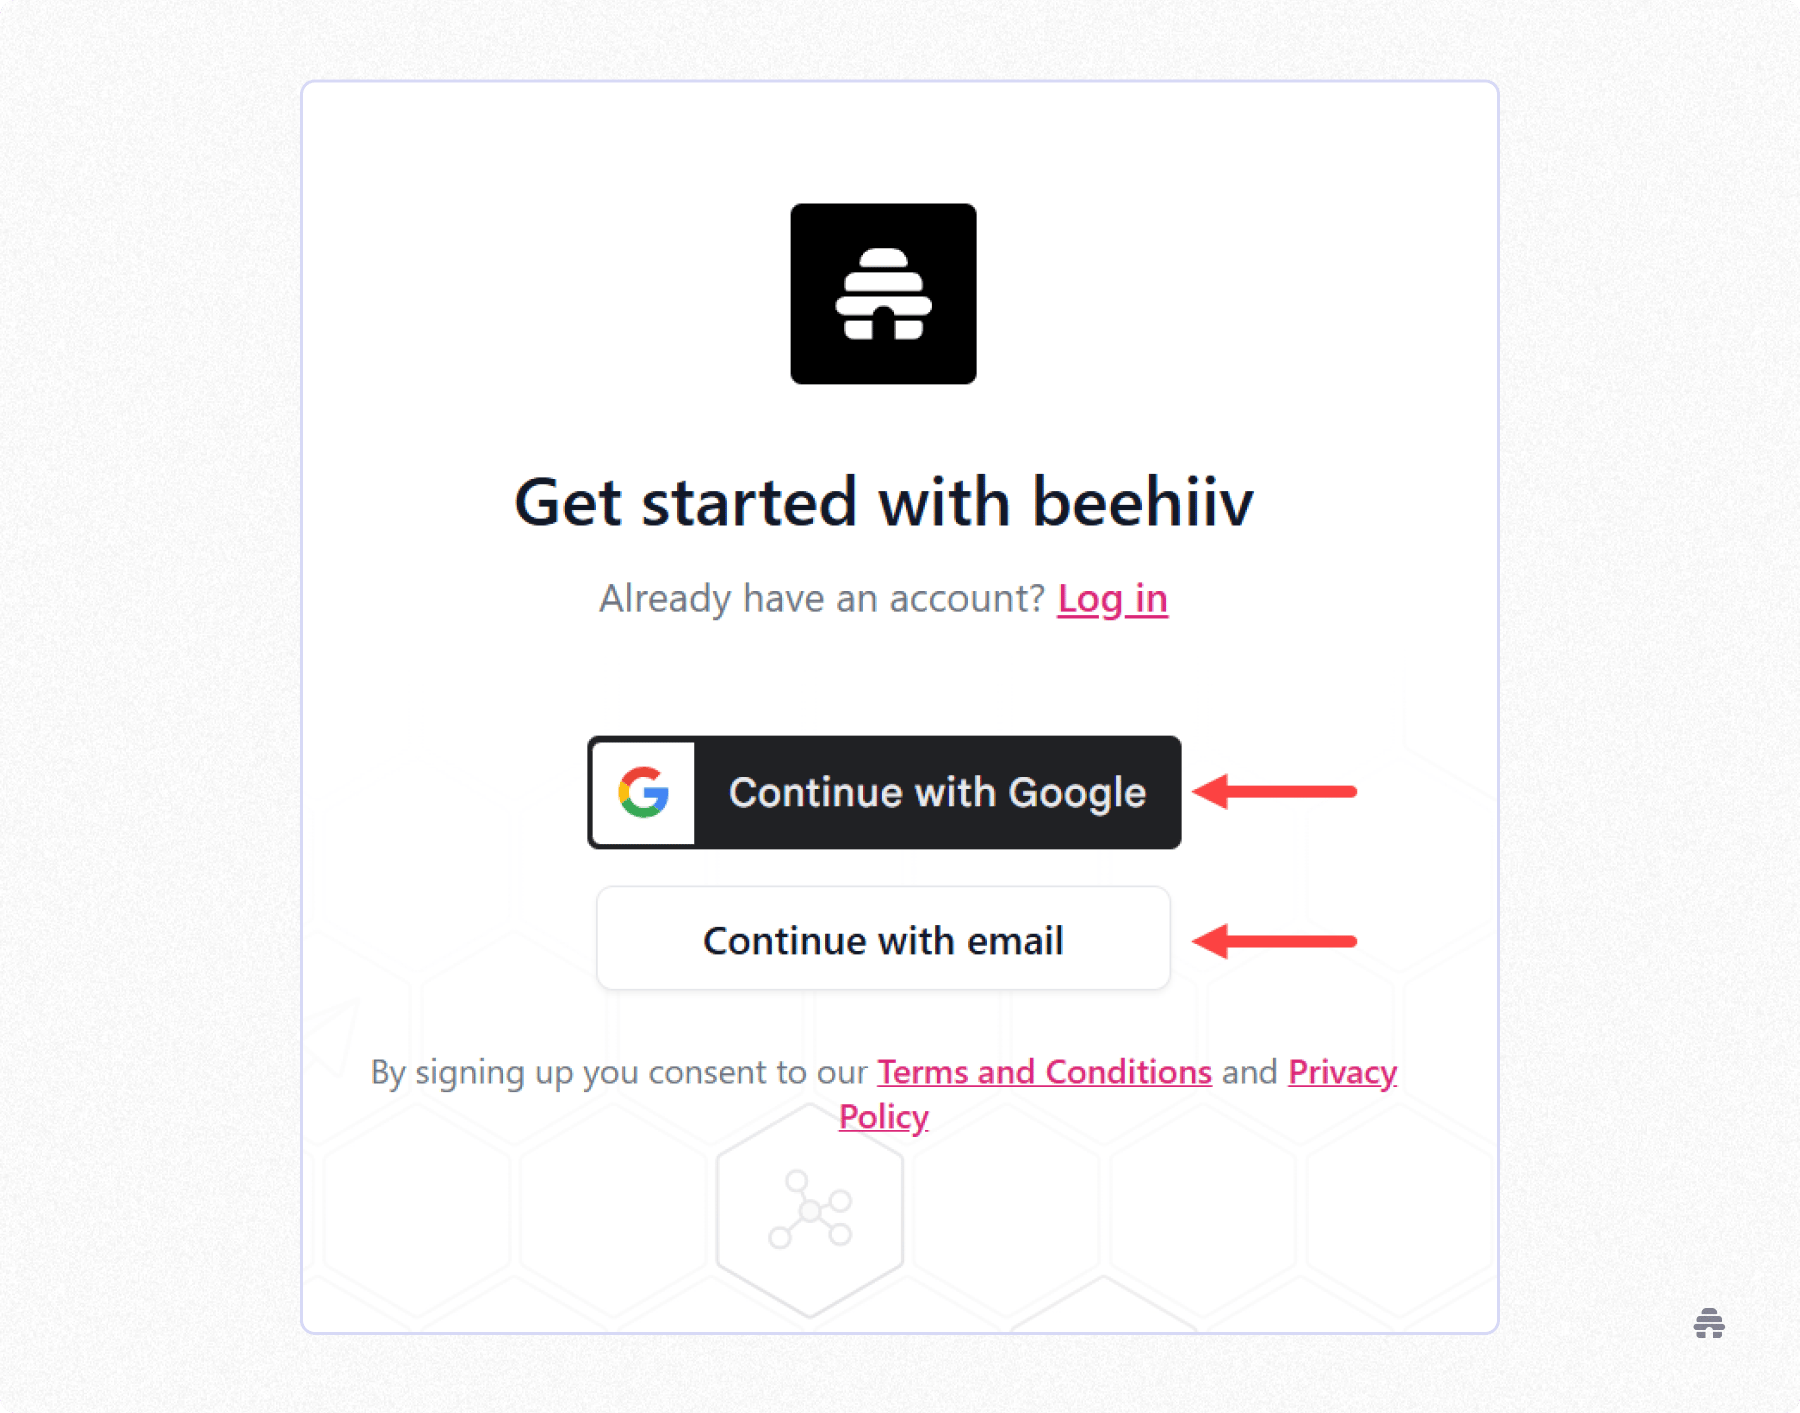
Task: Select the outlined hexagon shape at bottom
Action: 810,1210
